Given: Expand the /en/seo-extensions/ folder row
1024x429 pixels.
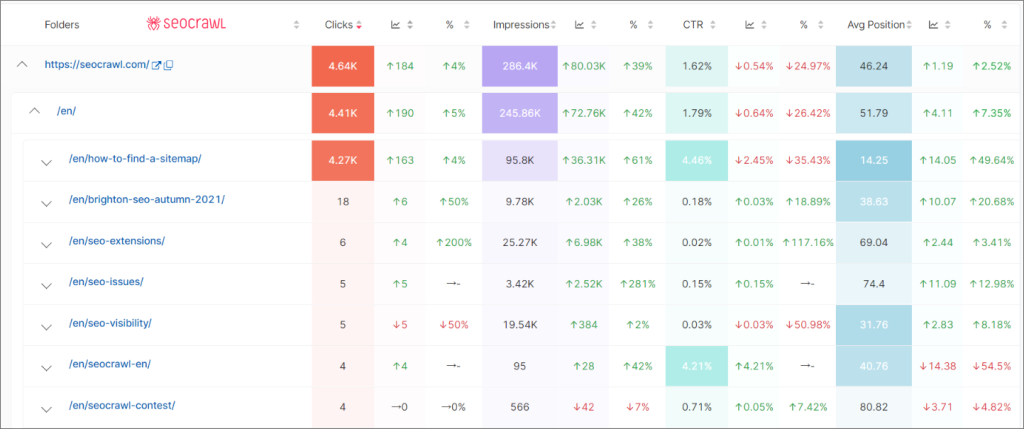Looking at the screenshot, I should click(x=46, y=243).
